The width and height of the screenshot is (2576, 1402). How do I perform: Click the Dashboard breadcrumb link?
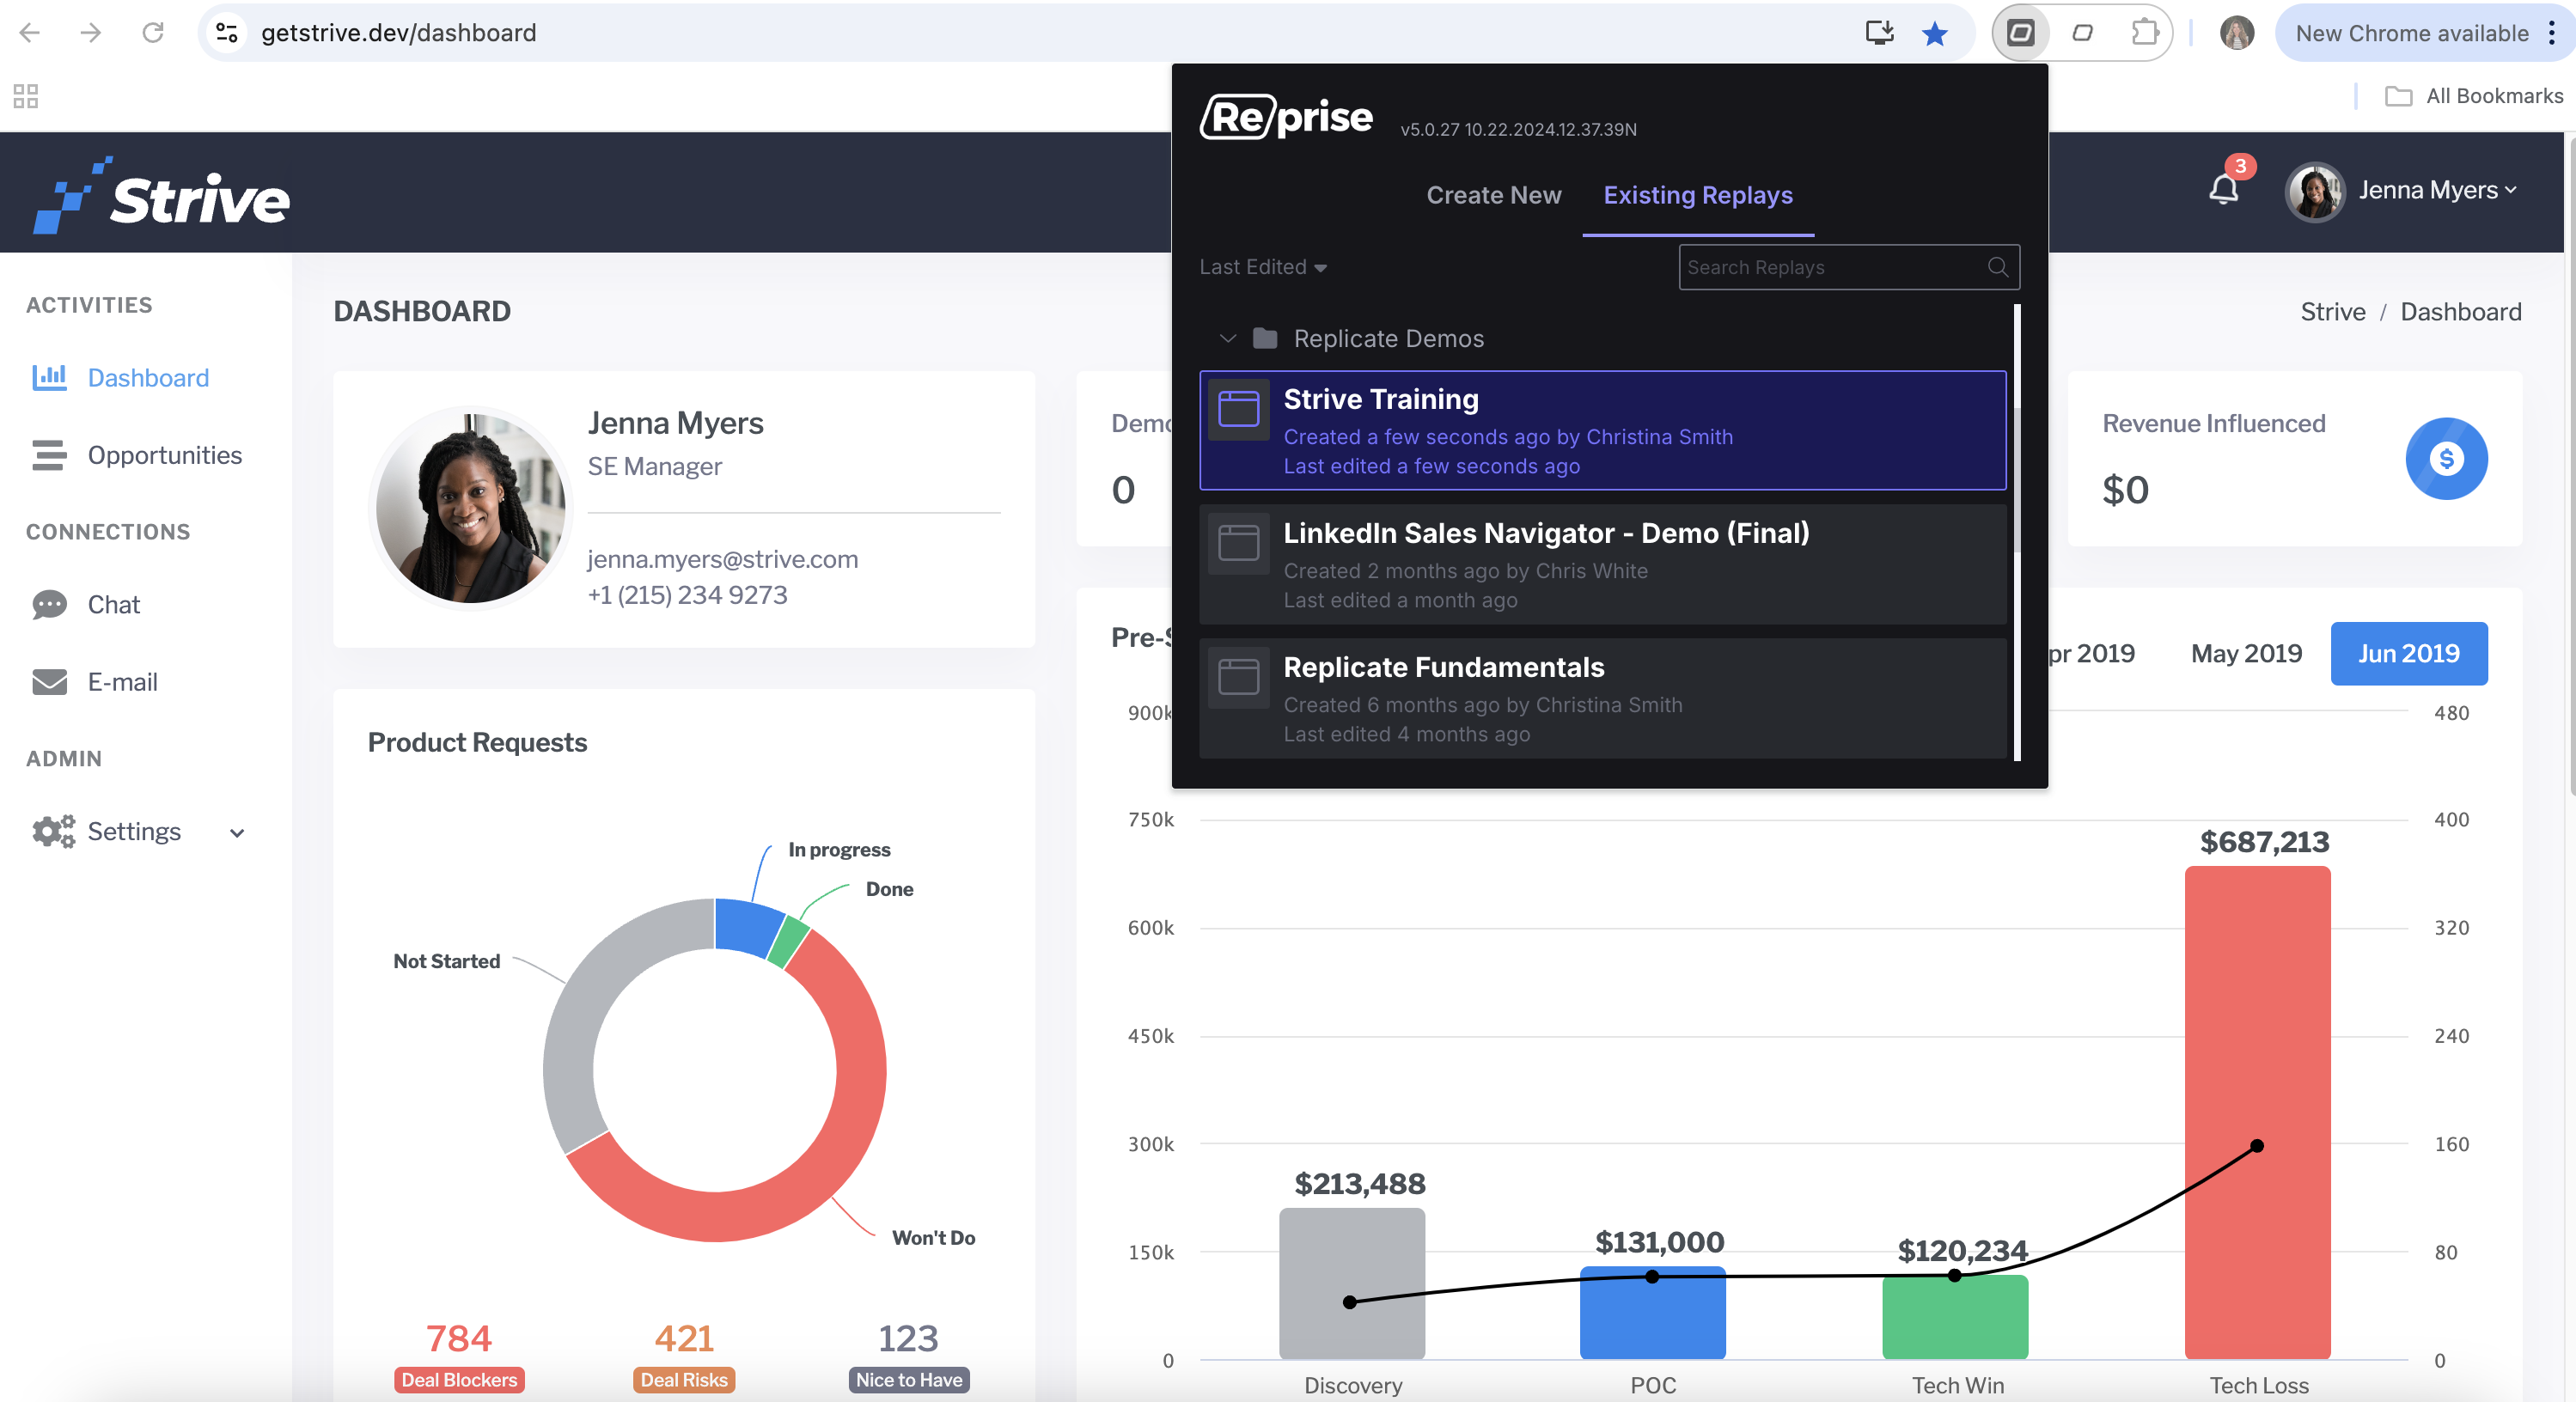coord(2460,311)
